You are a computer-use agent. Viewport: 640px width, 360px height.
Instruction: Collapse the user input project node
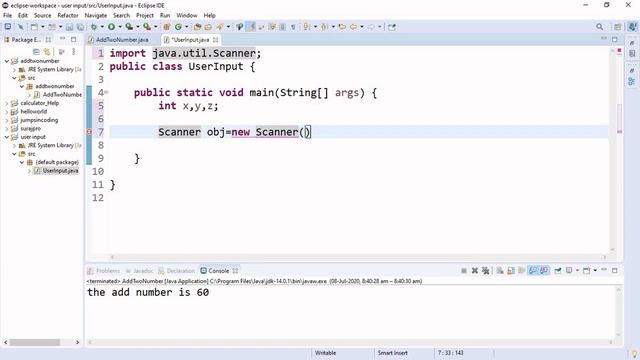[7, 137]
